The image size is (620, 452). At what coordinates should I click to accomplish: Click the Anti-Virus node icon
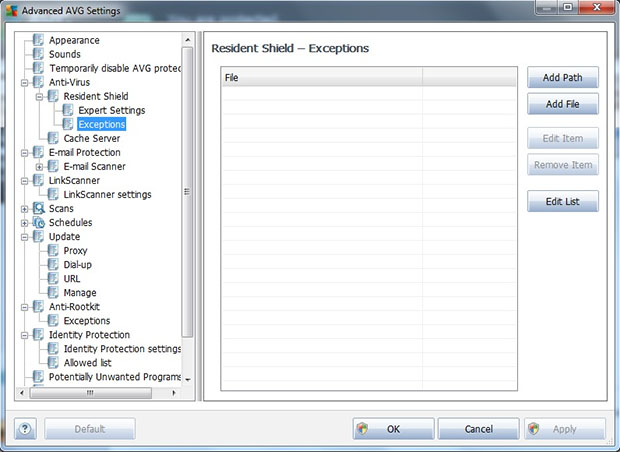click(38, 82)
